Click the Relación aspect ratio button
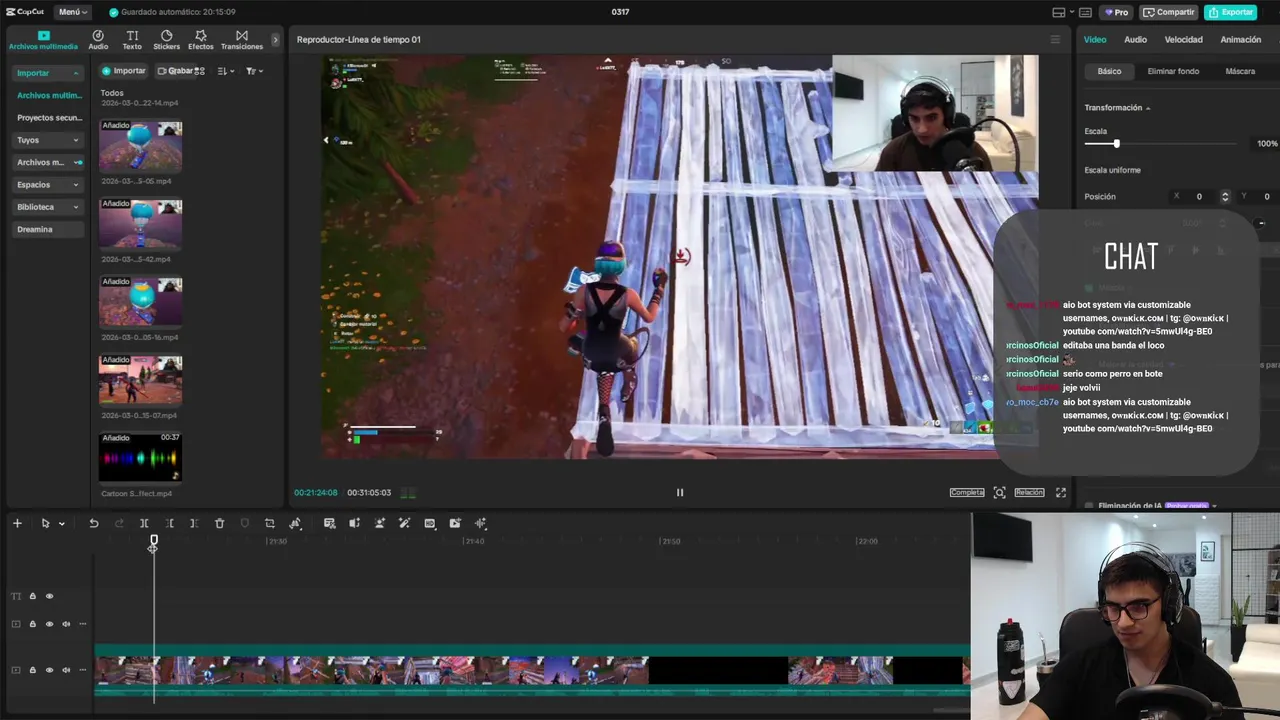Image resolution: width=1280 pixels, height=720 pixels. [1029, 492]
